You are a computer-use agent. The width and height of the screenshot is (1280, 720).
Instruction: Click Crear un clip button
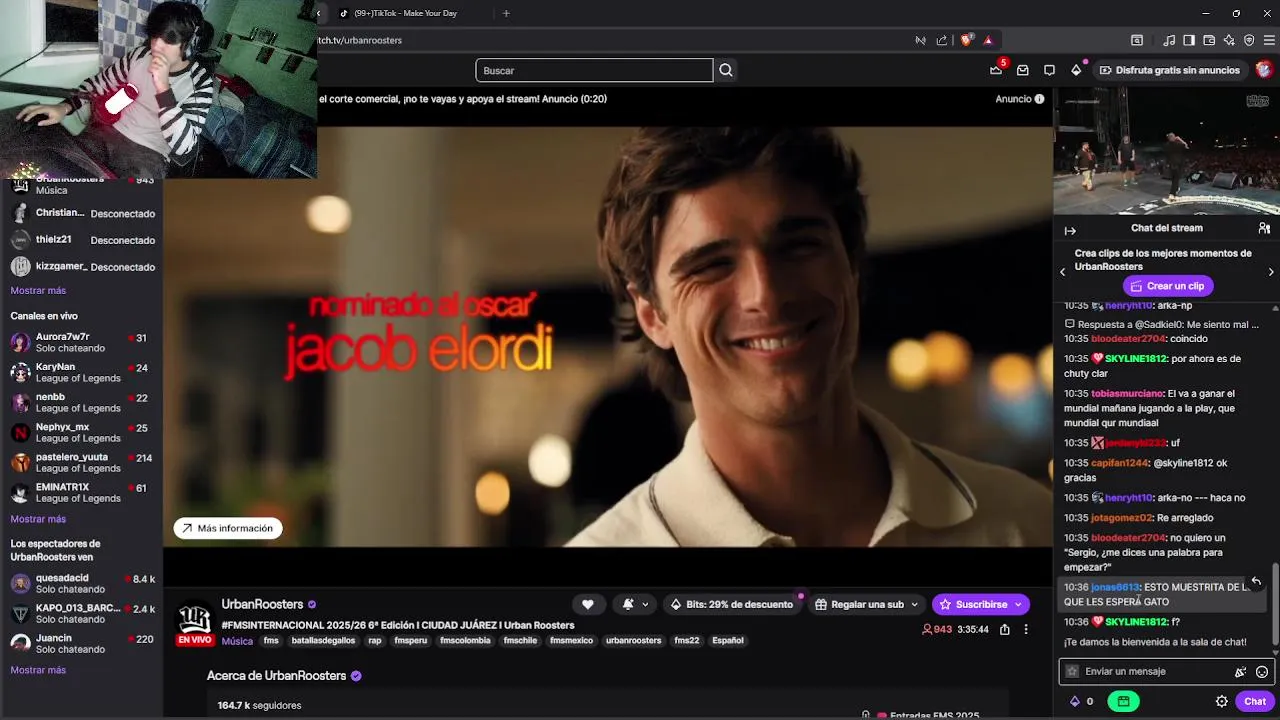[1167, 286]
